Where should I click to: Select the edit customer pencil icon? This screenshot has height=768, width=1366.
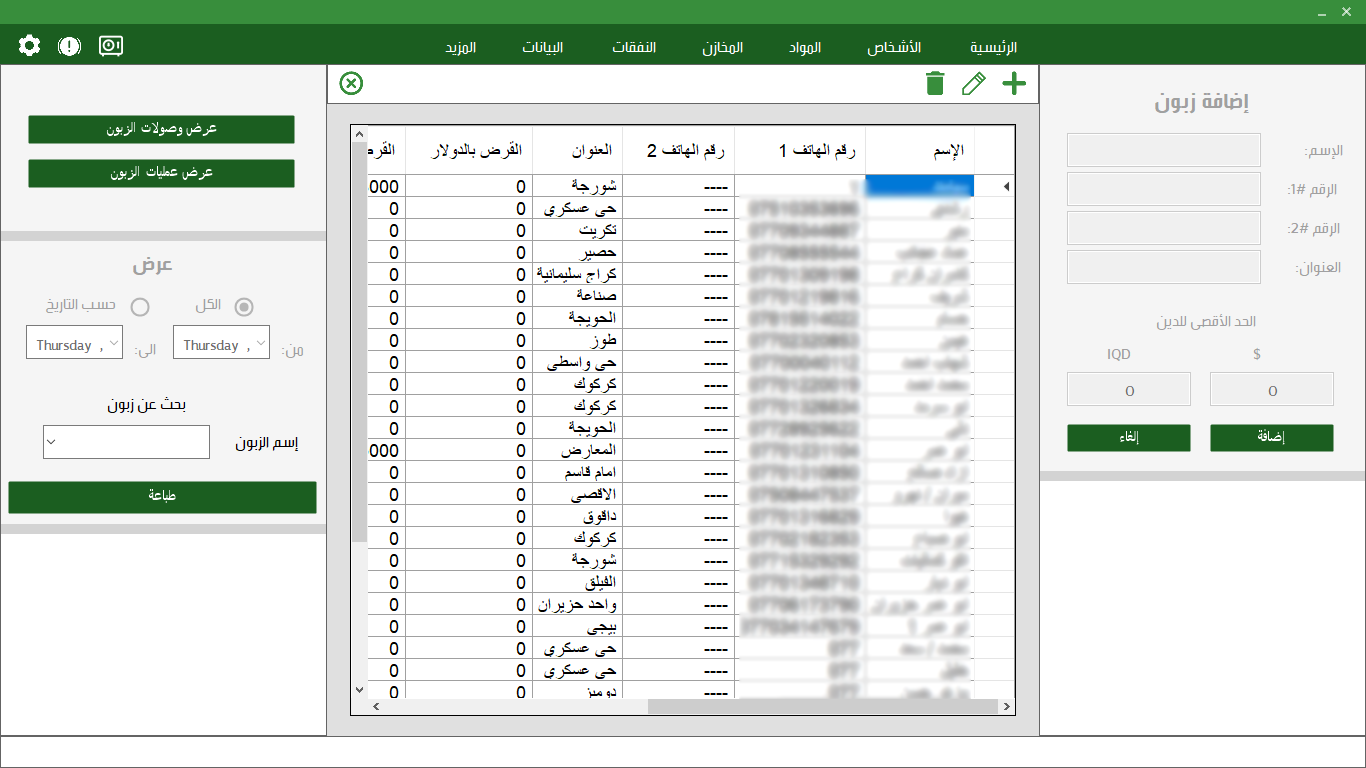pos(974,84)
